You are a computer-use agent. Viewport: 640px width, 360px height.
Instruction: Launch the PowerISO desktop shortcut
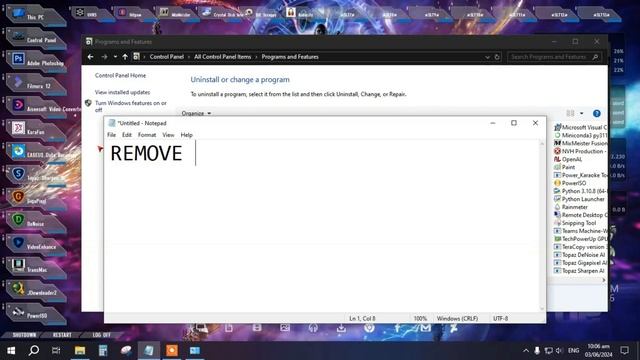(x=35, y=313)
